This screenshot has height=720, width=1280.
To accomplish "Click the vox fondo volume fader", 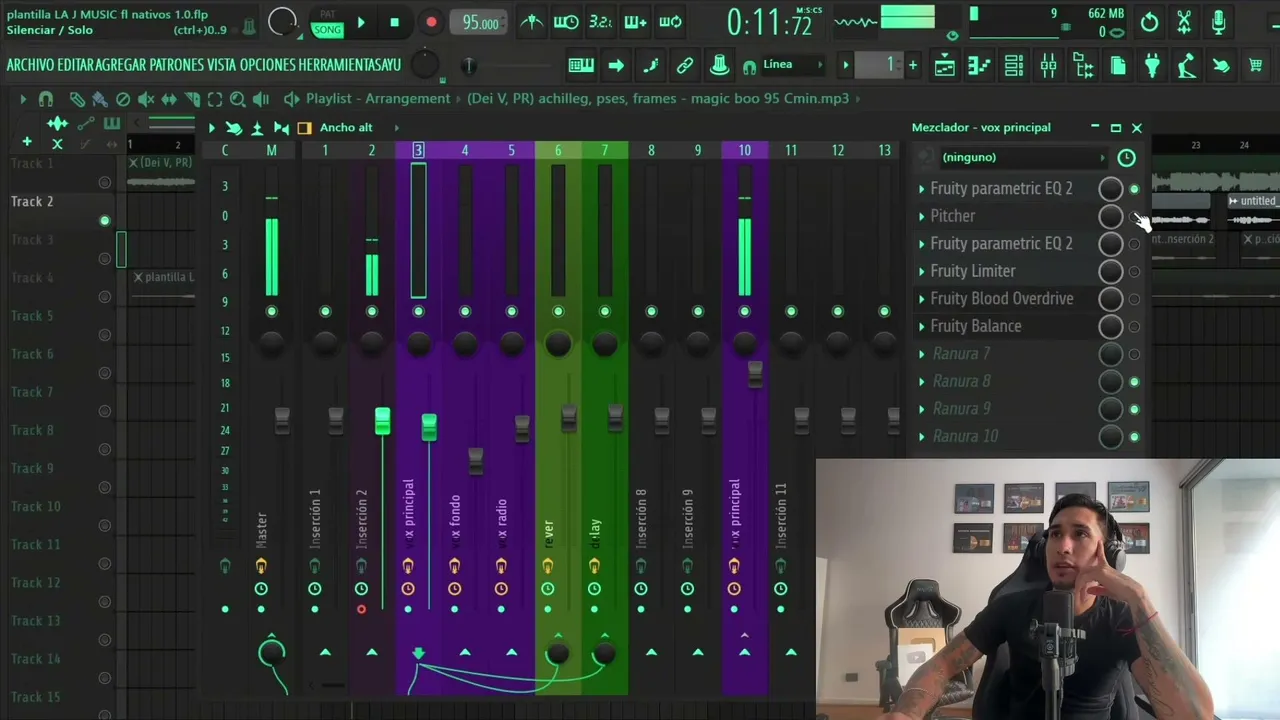I will (475, 460).
